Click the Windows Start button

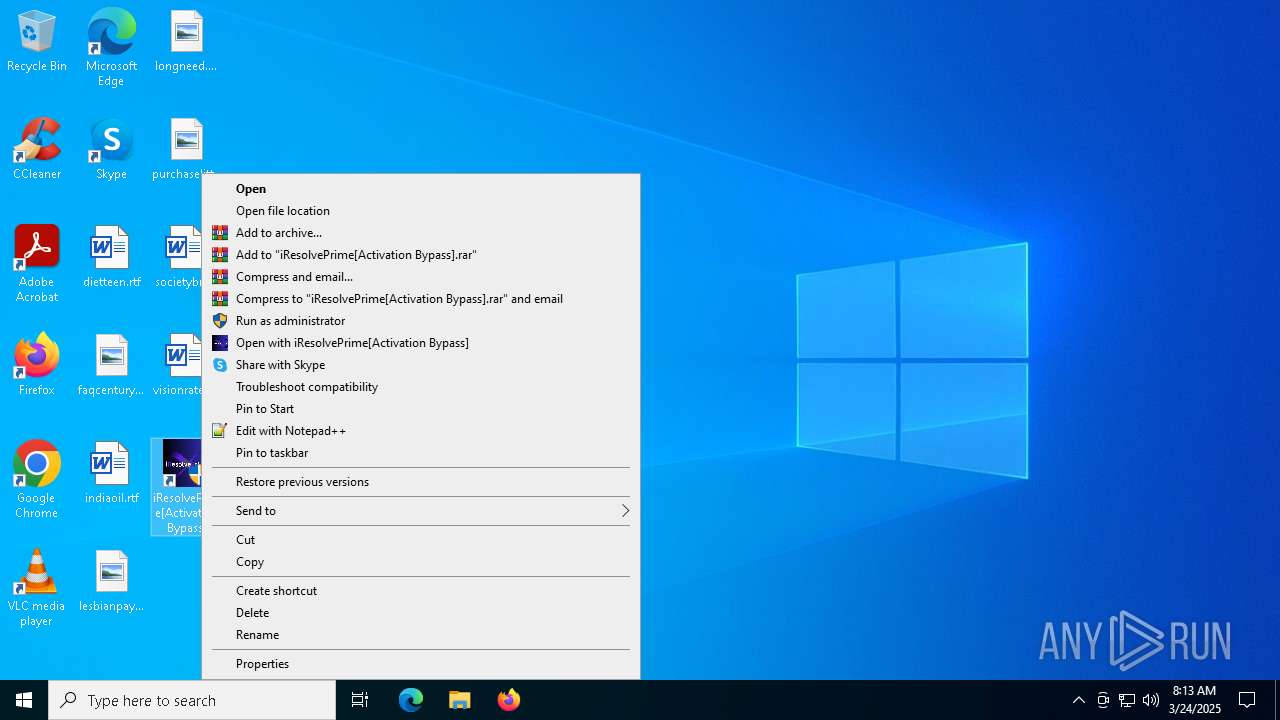tap(24, 700)
